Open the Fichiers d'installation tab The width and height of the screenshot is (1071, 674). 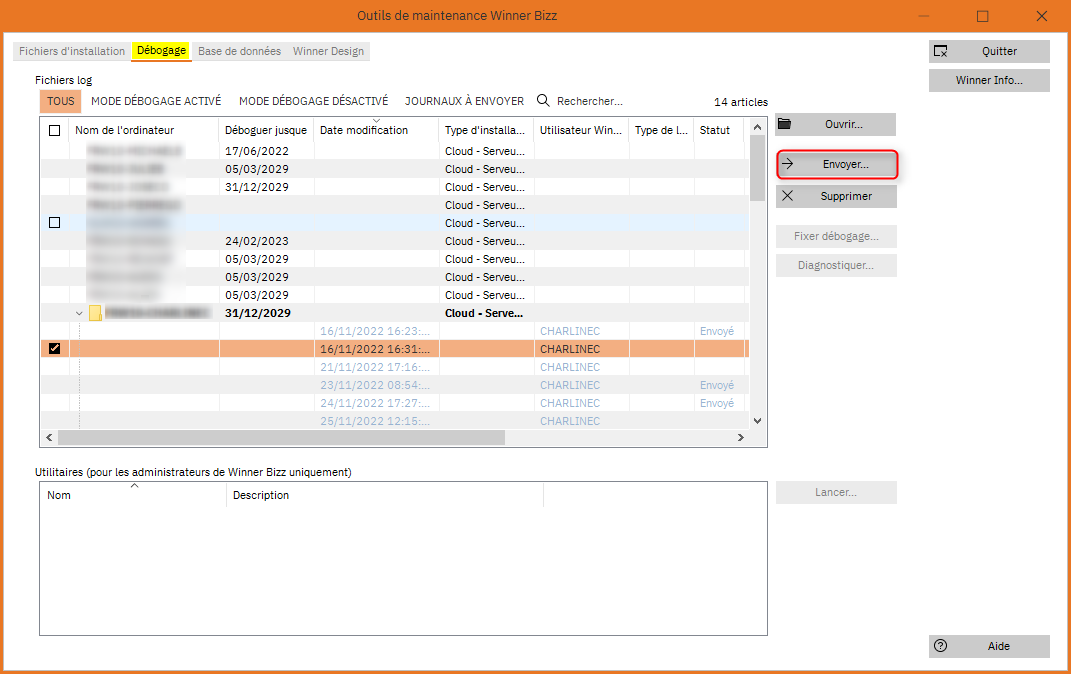point(72,51)
